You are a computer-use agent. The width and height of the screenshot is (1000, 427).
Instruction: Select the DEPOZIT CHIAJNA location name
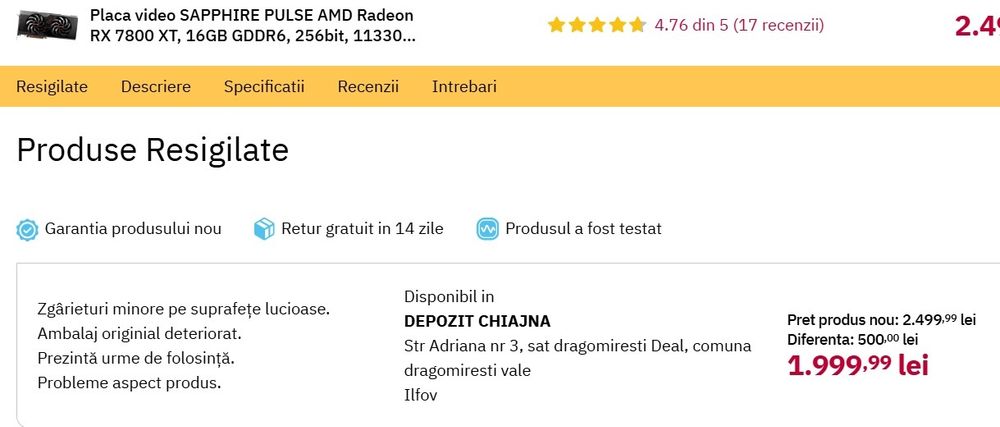point(477,321)
